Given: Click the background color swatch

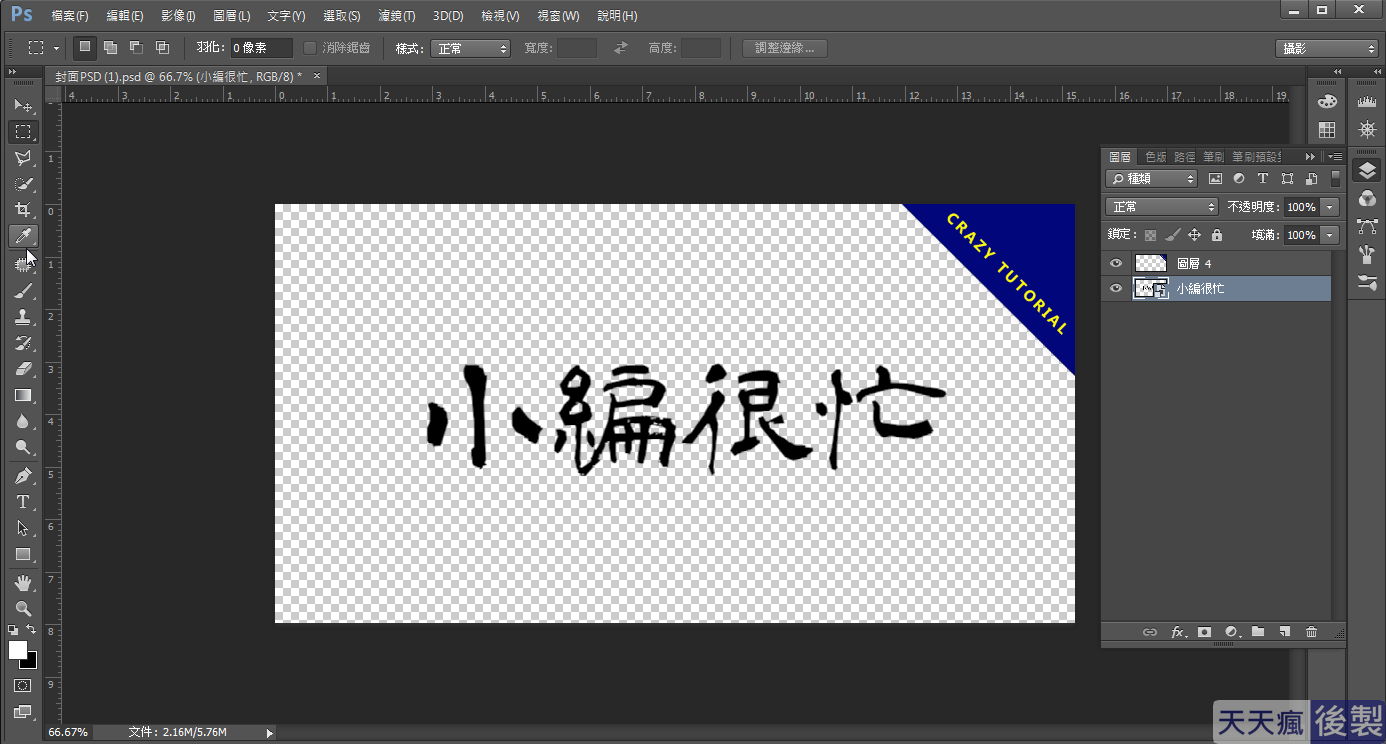Looking at the screenshot, I should (31, 662).
